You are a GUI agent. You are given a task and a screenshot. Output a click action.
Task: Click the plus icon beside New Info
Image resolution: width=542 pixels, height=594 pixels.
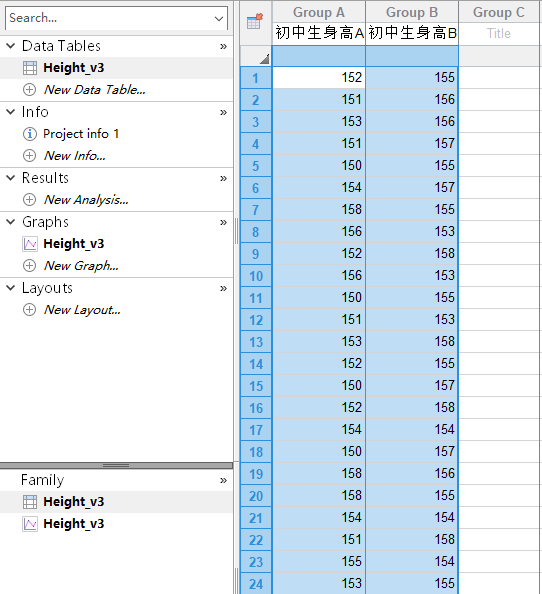click(30, 156)
